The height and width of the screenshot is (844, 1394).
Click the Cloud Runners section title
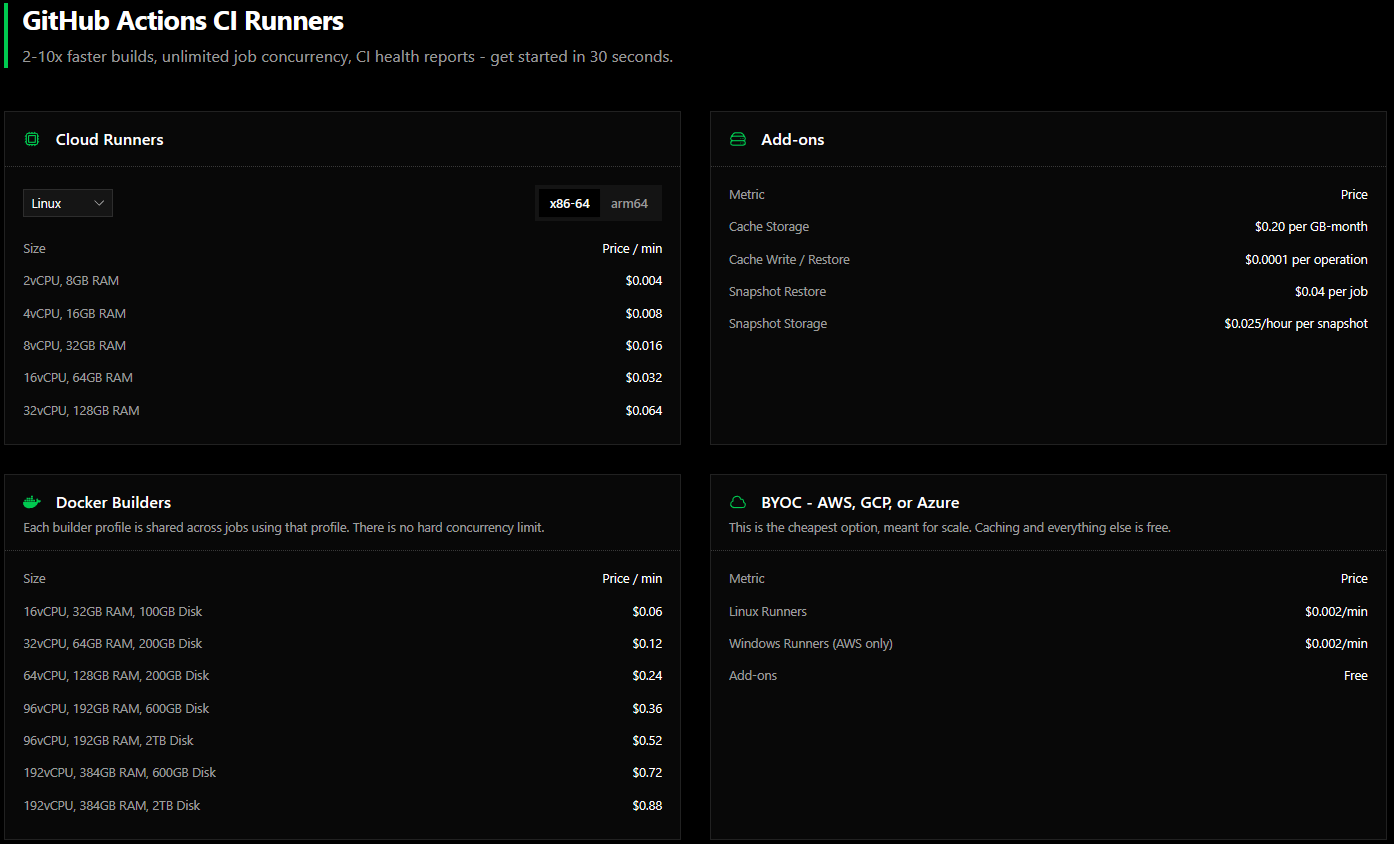click(110, 139)
